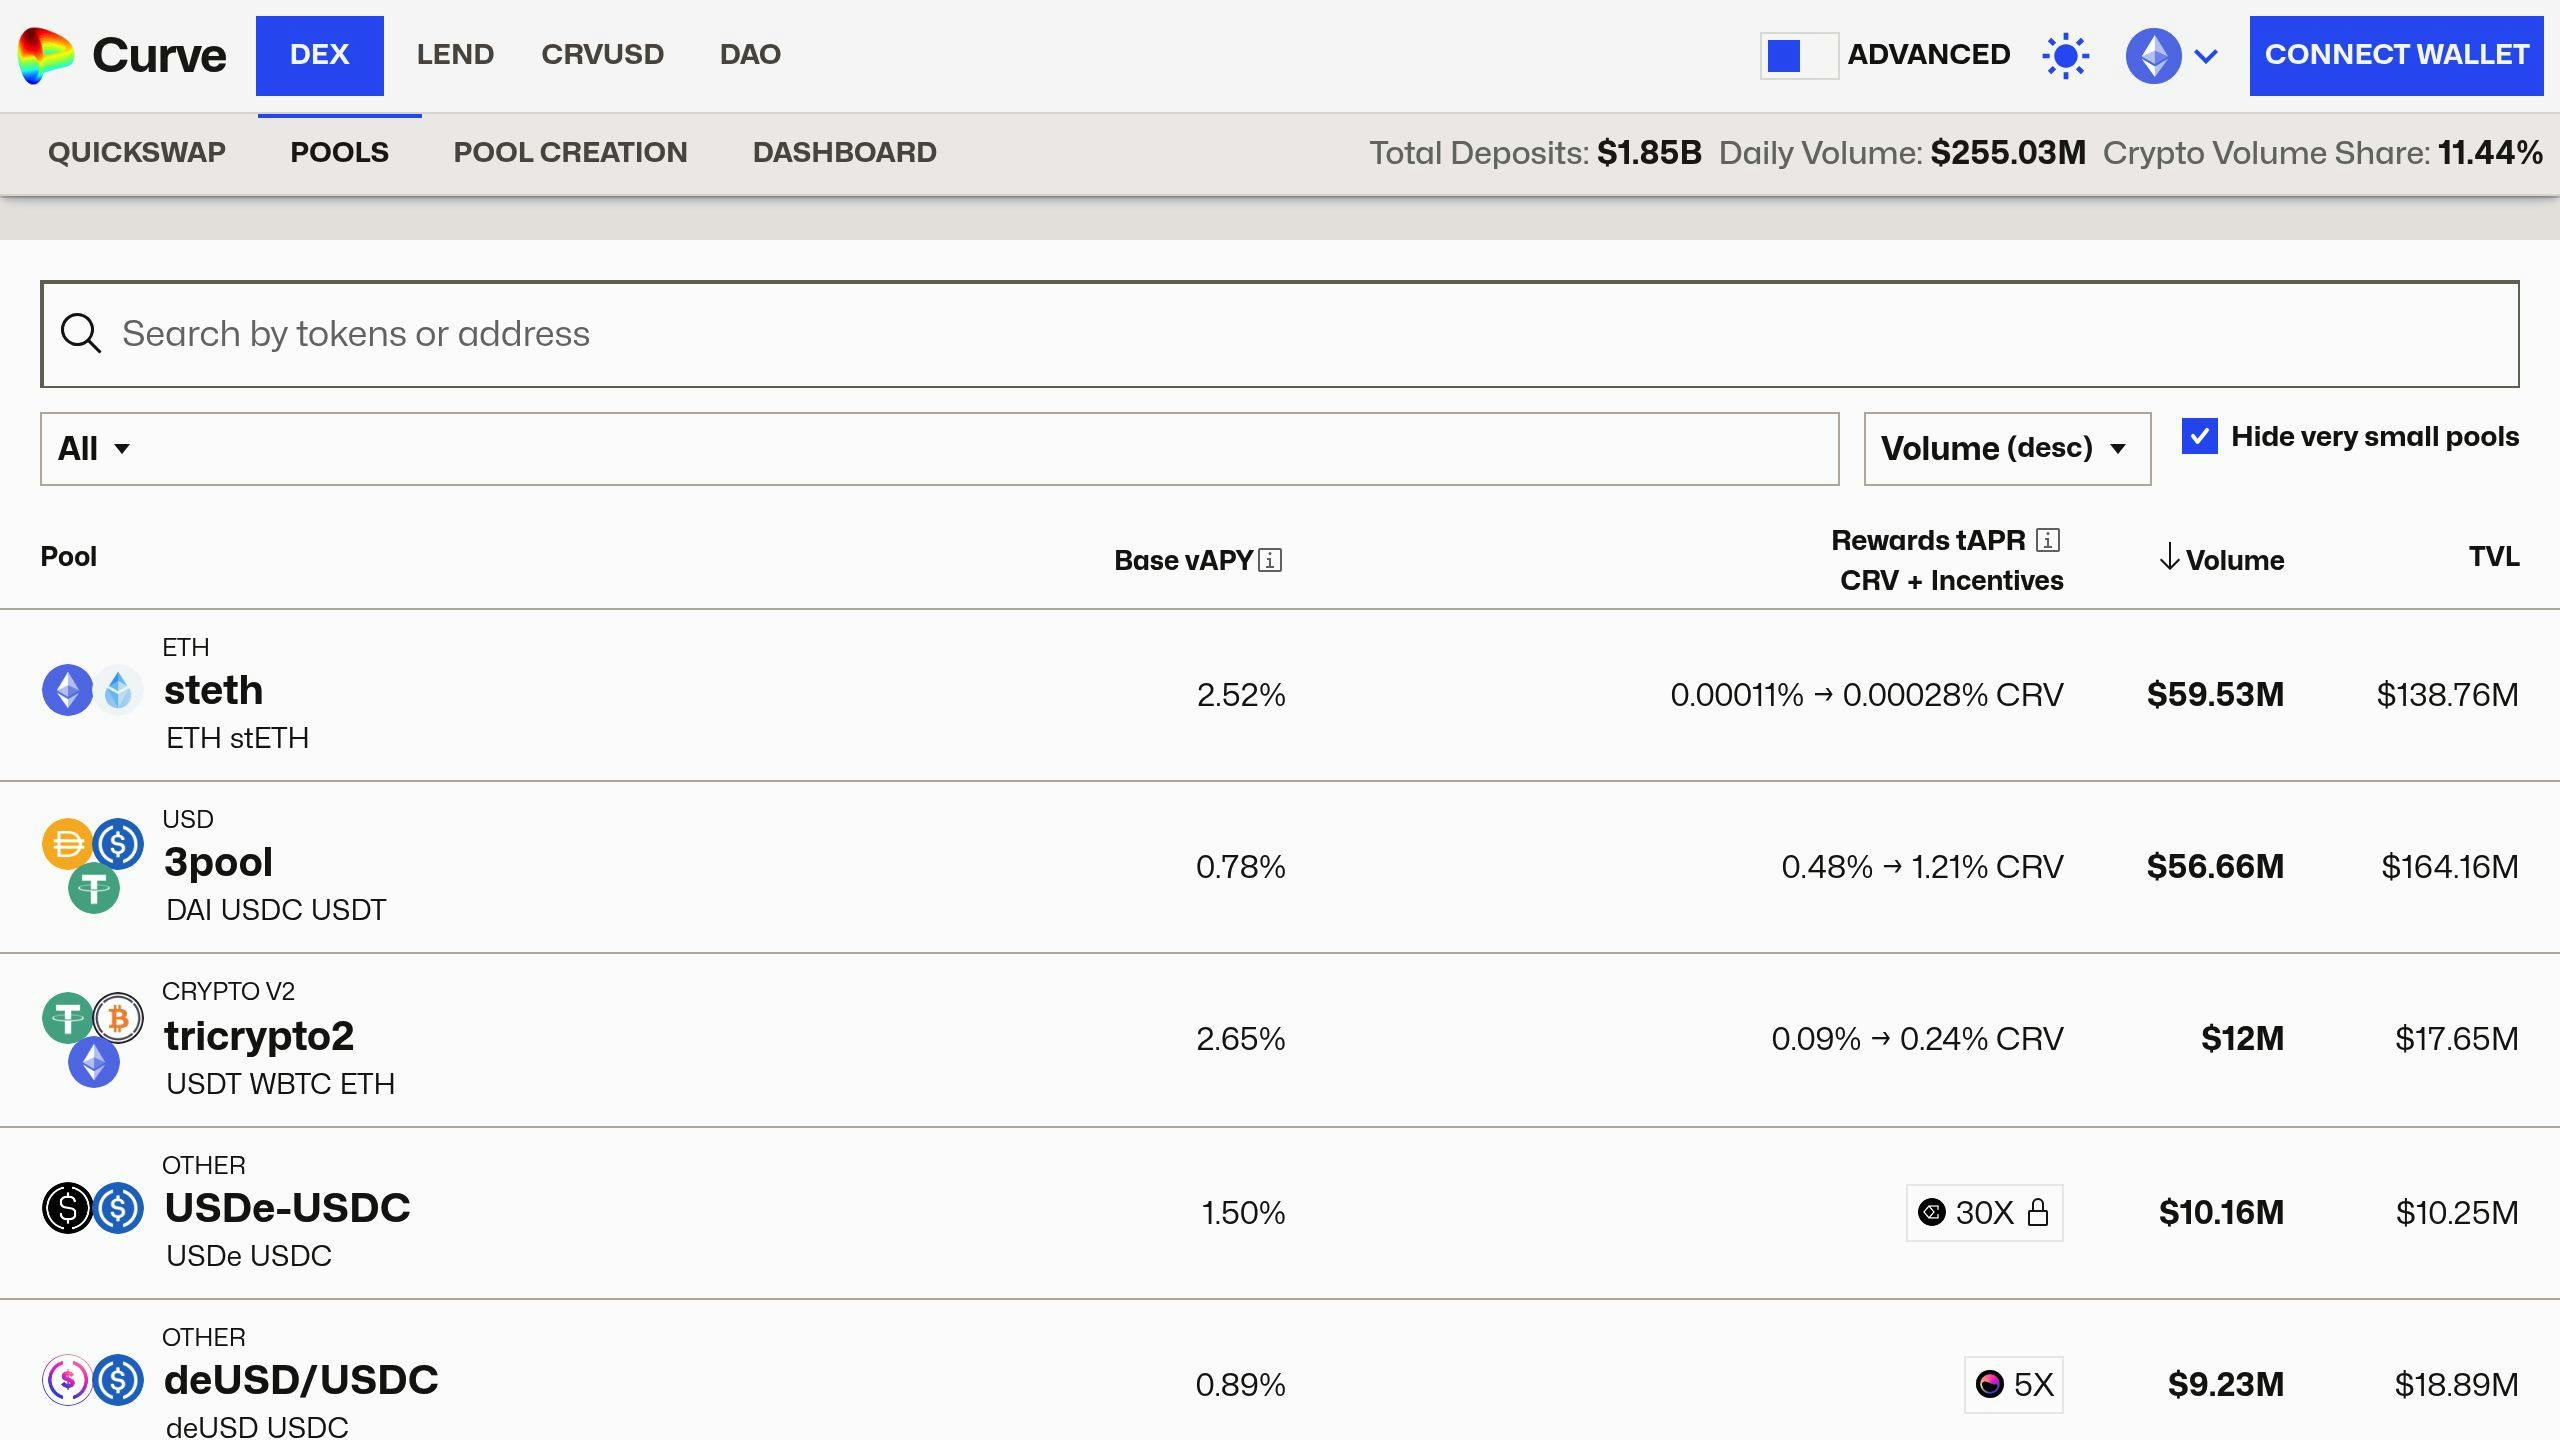Open Rewards tAPR info icon
2560x1440 pixels.
(x=2048, y=540)
